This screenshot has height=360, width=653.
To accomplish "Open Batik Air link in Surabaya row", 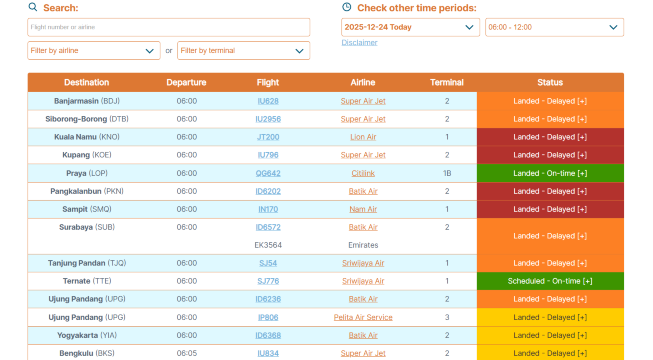I will point(363,227).
